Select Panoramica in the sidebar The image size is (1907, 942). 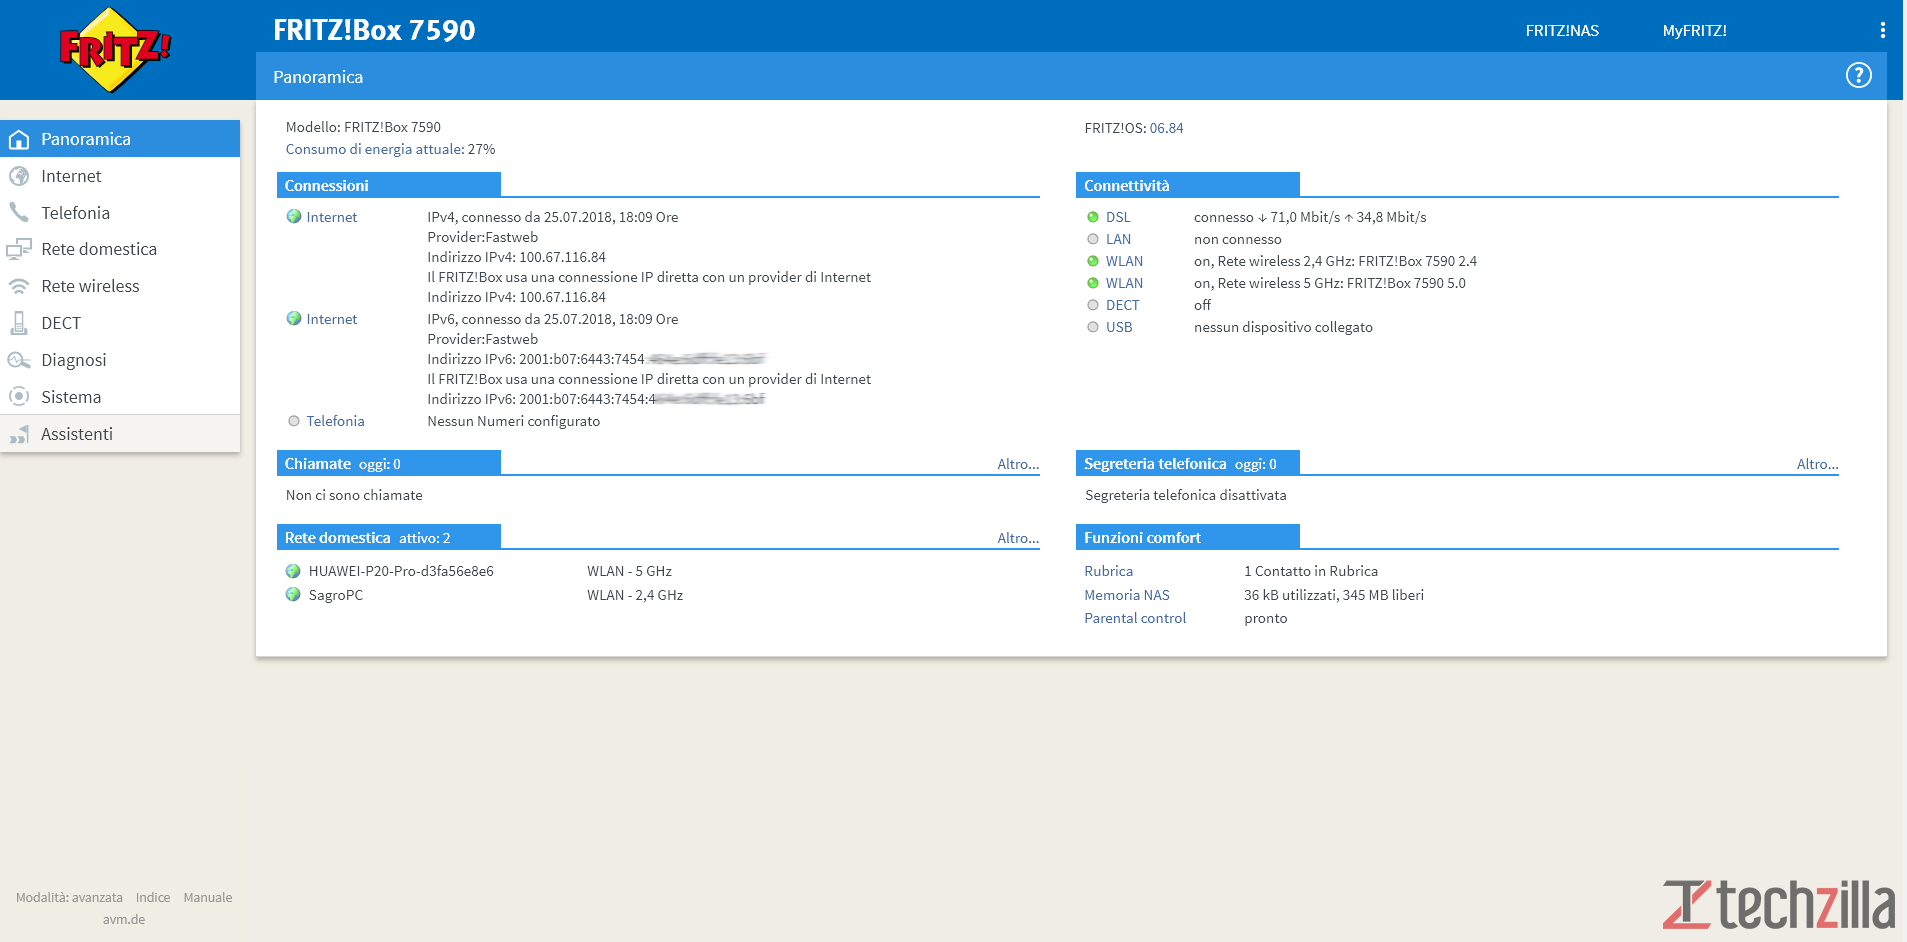(85, 139)
